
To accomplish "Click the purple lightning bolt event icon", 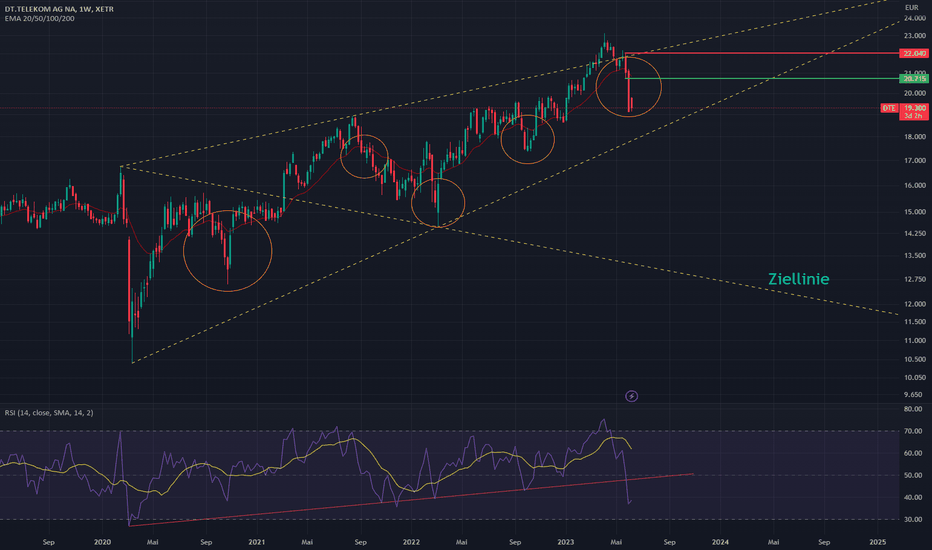I will [x=631, y=396].
